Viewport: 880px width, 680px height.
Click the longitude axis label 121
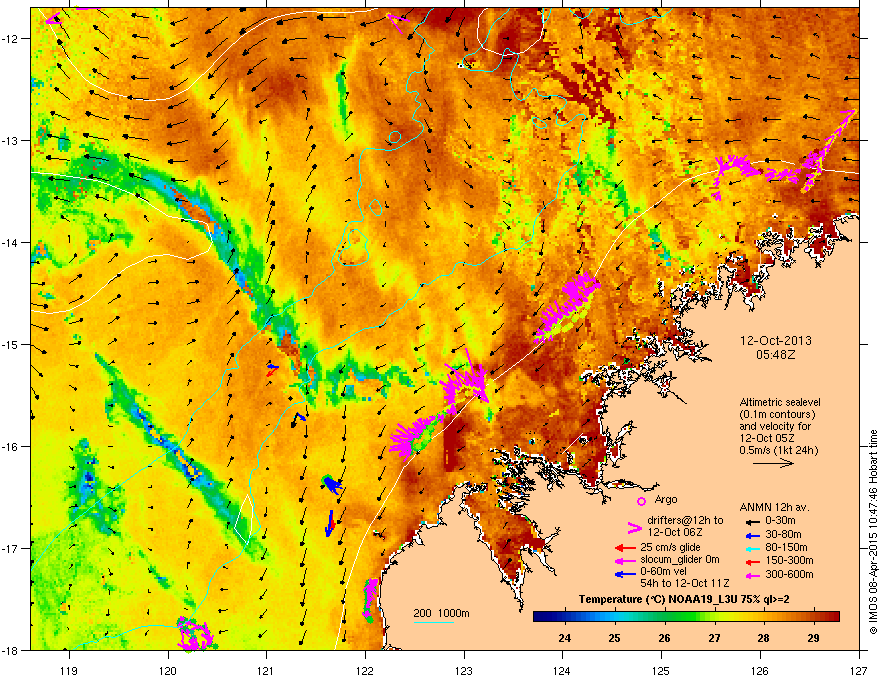point(266,670)
